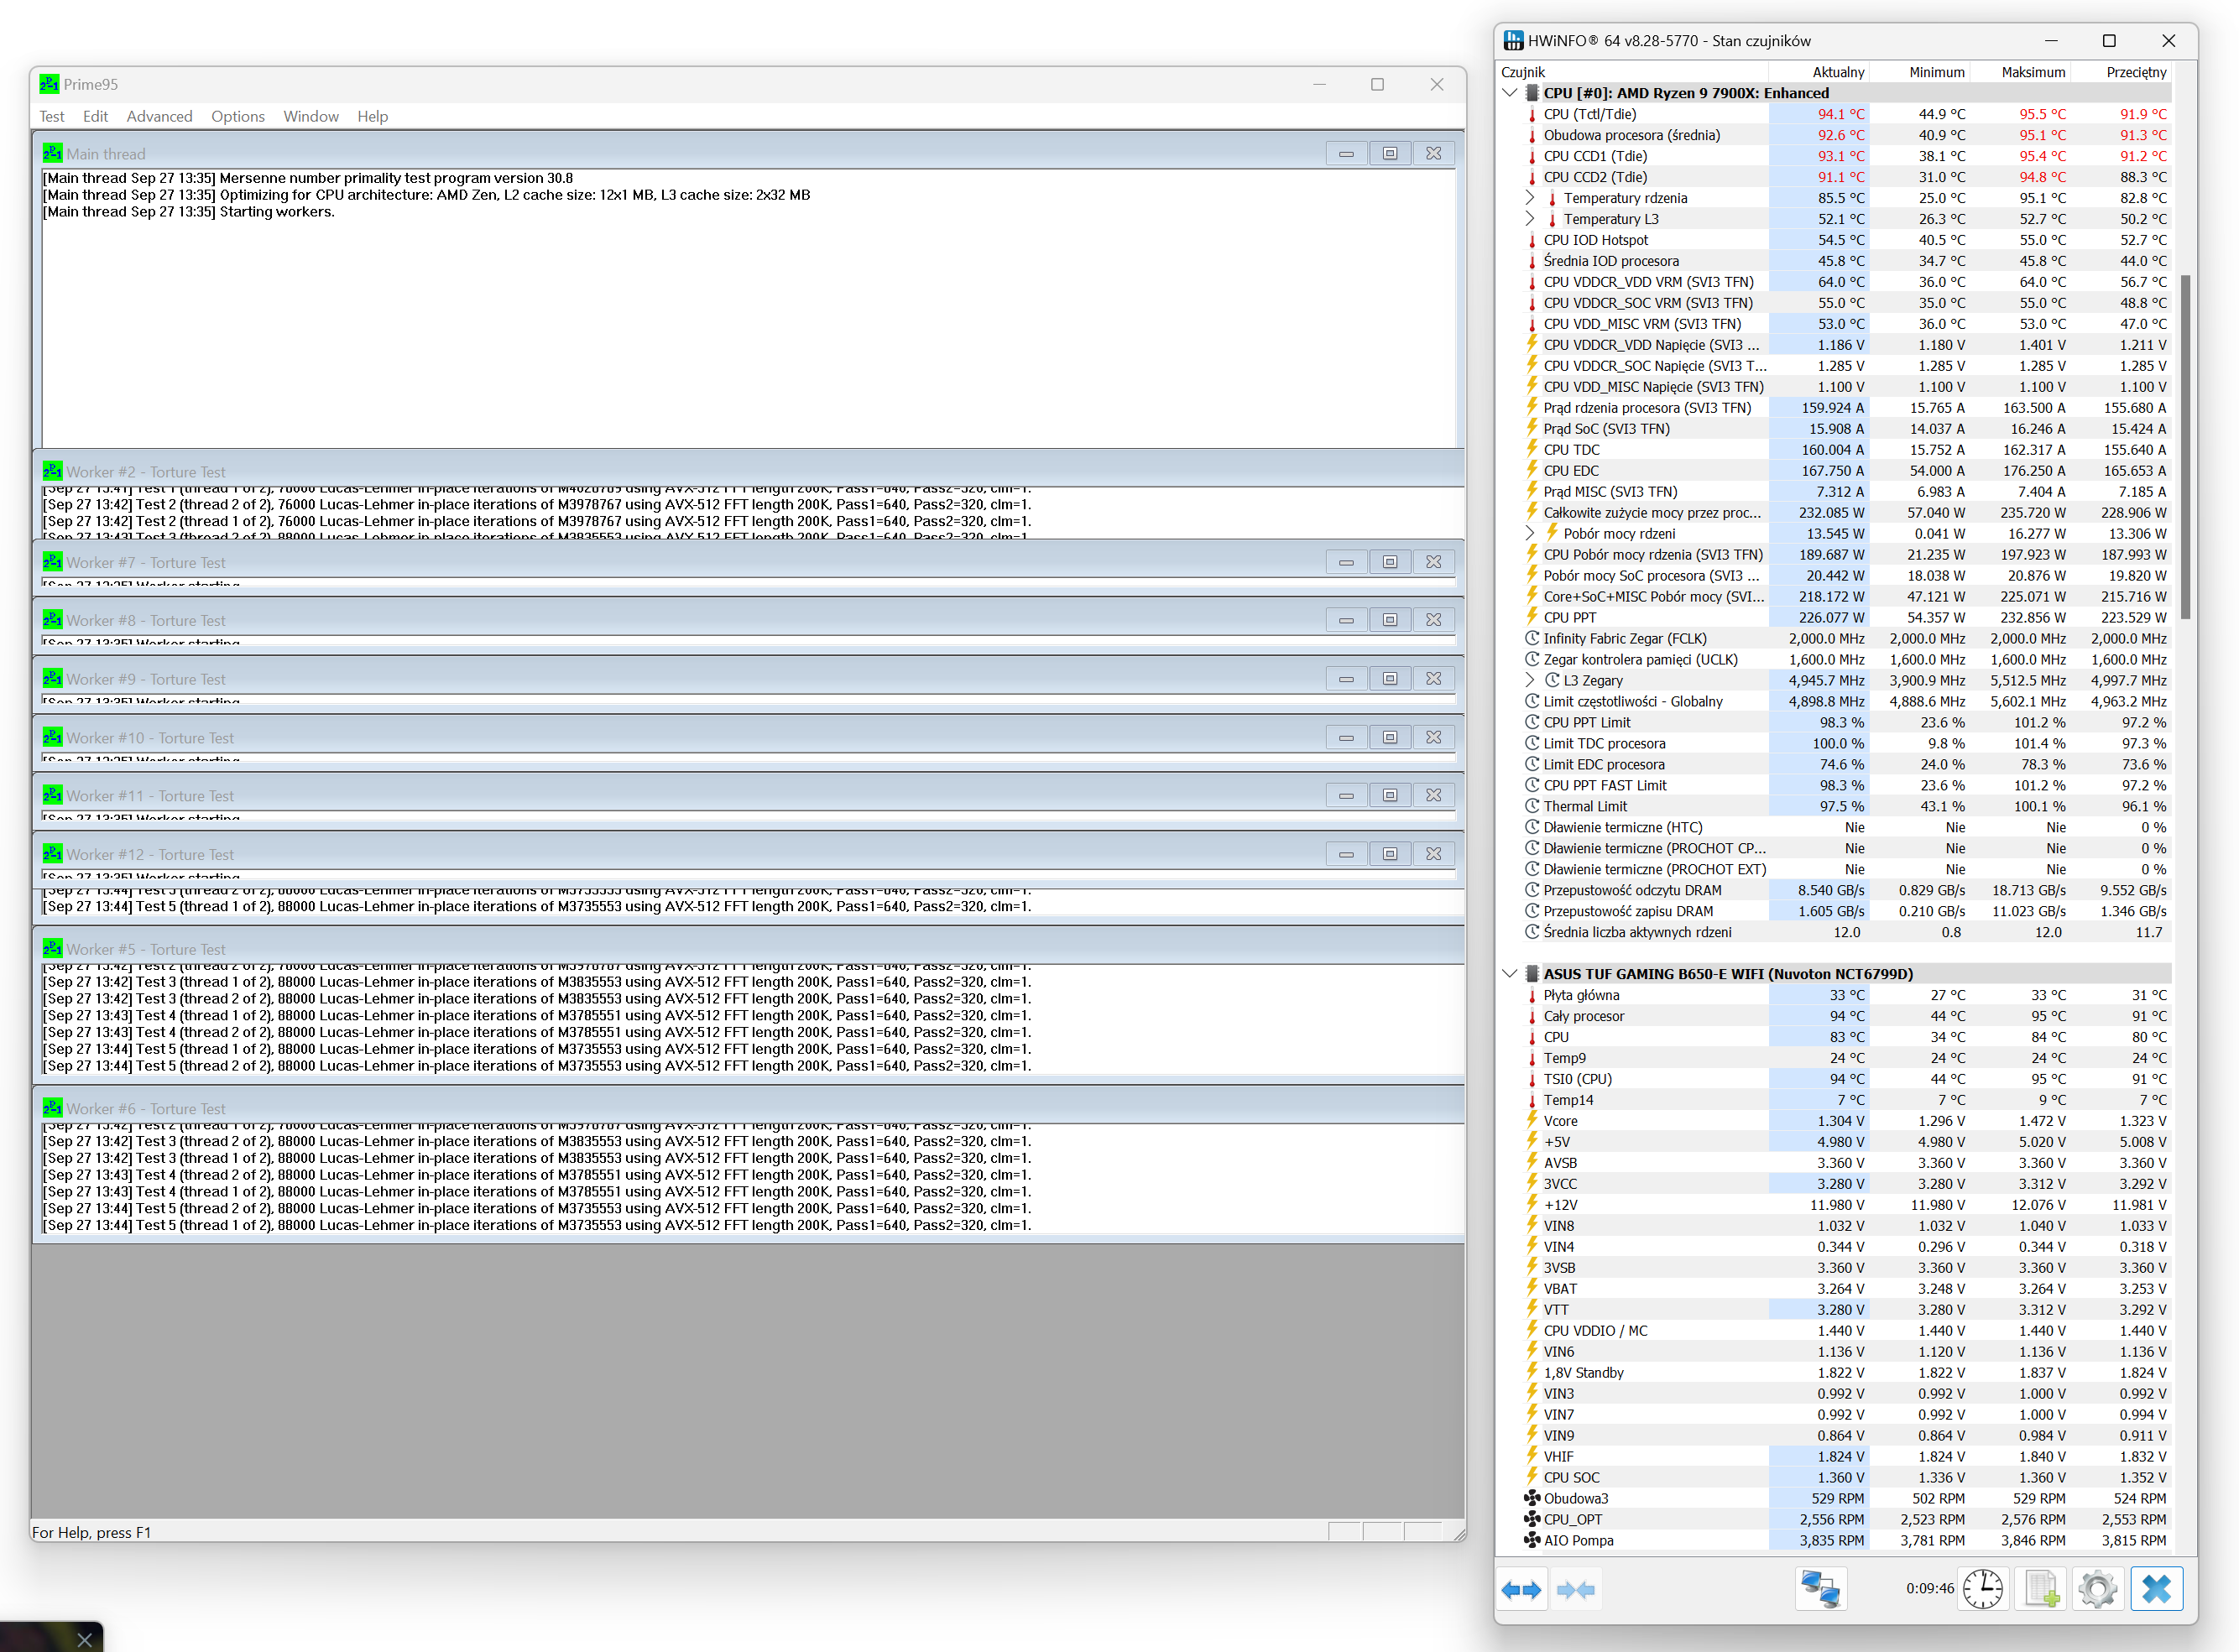Start sensor logging with the spreadsheet plus icon
Image resolution: width=2239 pixels, height=1652 pixels.
(2040, 1589)
